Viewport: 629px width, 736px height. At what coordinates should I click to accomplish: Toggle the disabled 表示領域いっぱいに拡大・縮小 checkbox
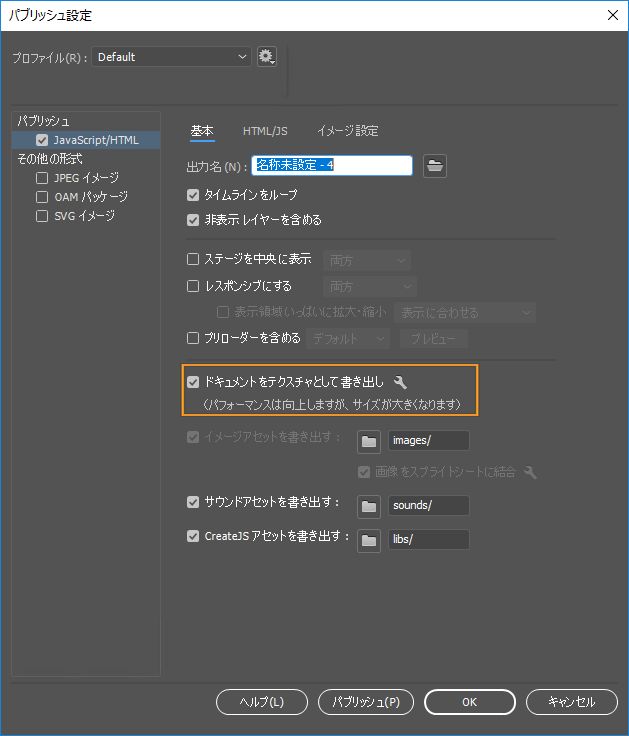tap(222, 312)
